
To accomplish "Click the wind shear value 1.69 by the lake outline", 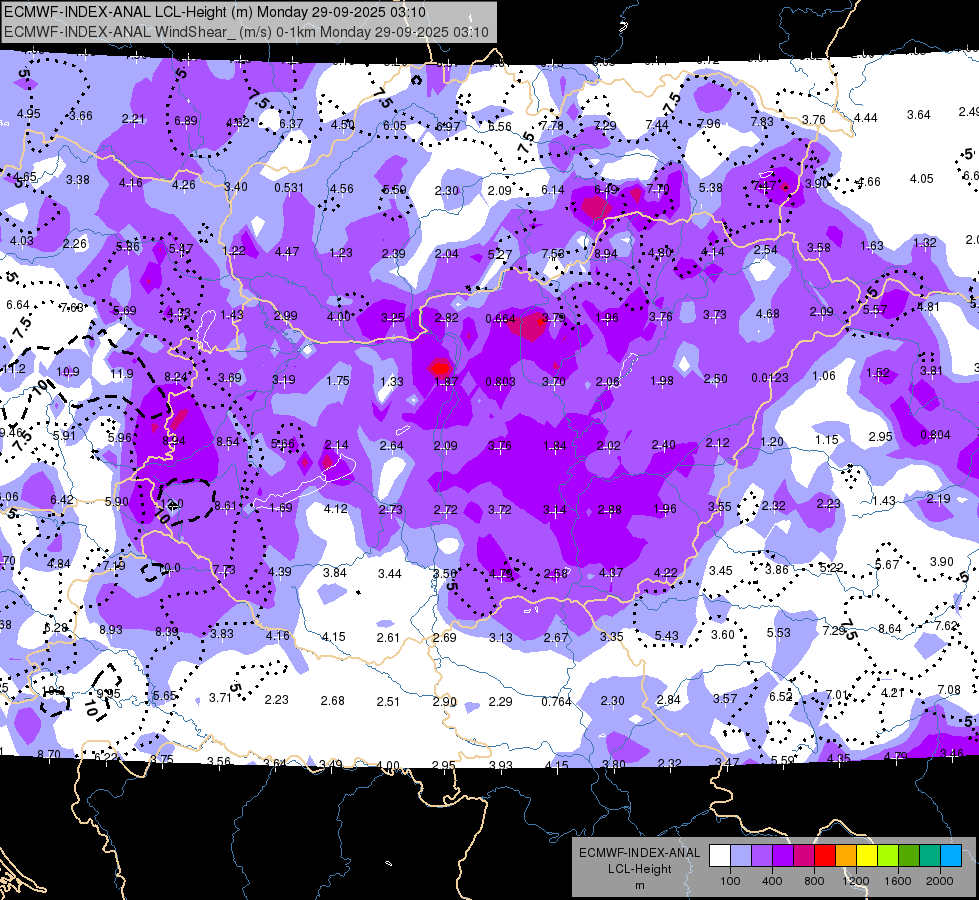I will 280,508.
